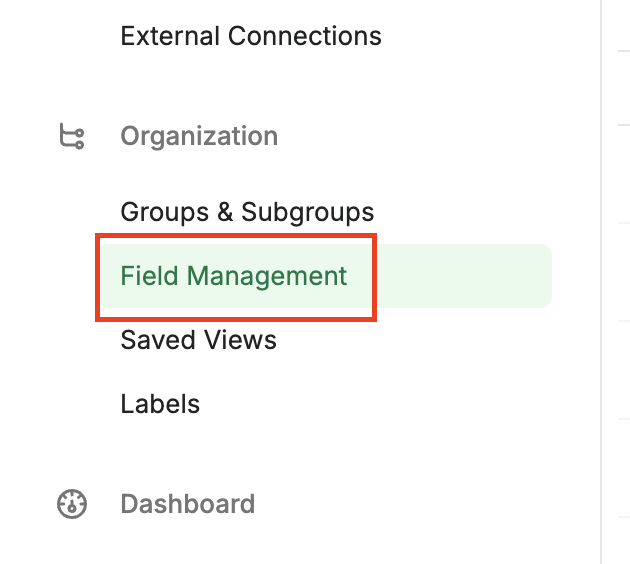This screenshot has height=564, width=630.
Task: Open the External Connections page
Action: tap(251, 36)
